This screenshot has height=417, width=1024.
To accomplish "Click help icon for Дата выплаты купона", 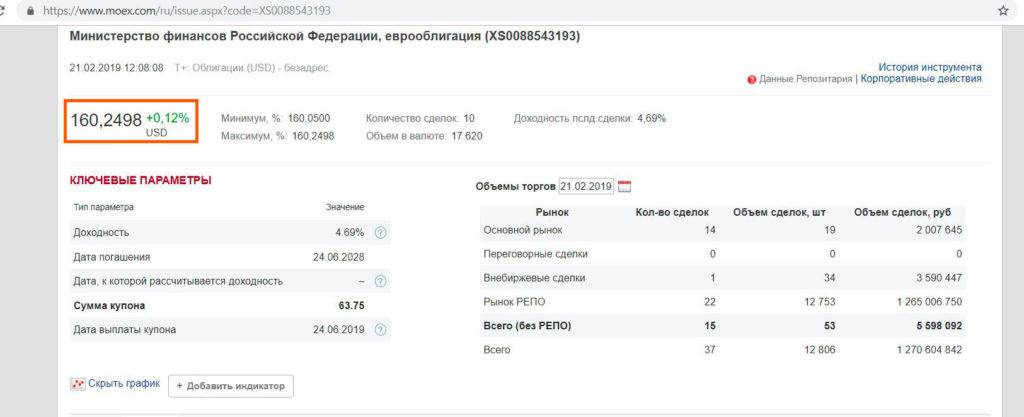I will click(380, 330).
